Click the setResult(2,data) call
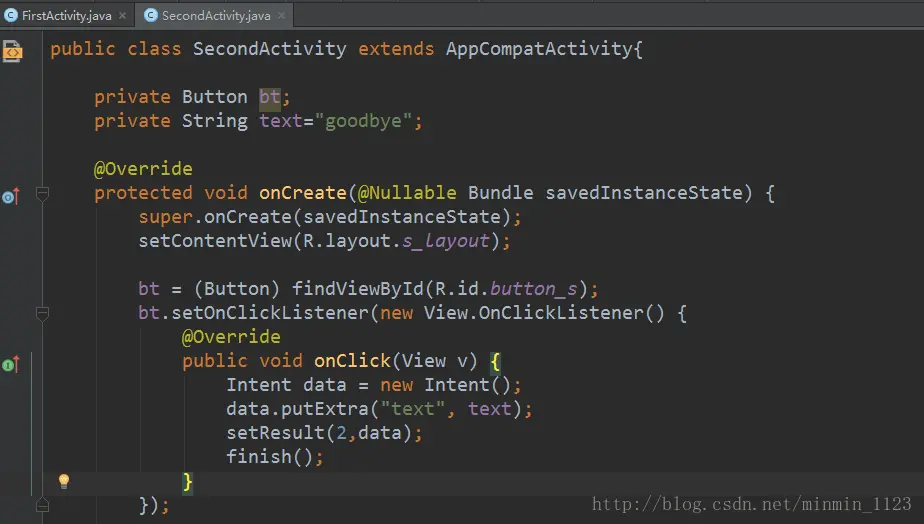This screenshot has height=524, width=924. coord(319,433)
